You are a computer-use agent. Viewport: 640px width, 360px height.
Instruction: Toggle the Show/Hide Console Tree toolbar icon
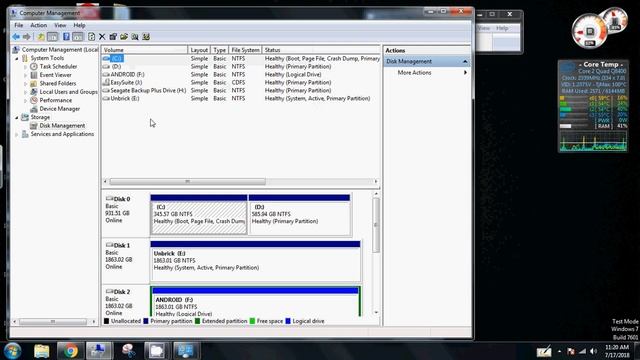click(x=52, y=37)
